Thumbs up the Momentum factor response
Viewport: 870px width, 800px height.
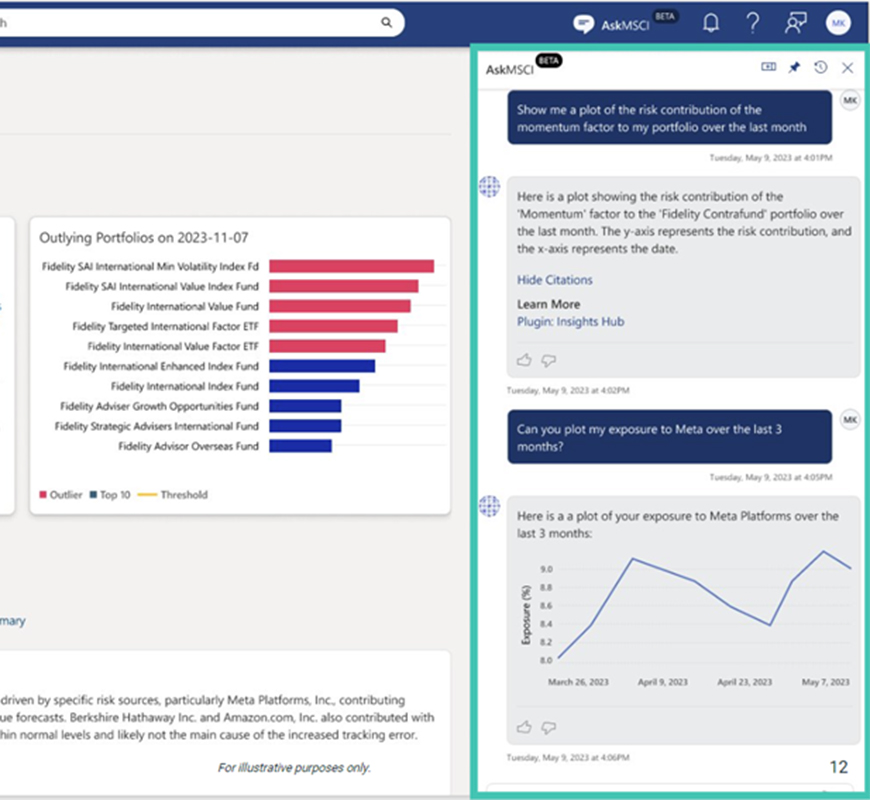point(525,360)
